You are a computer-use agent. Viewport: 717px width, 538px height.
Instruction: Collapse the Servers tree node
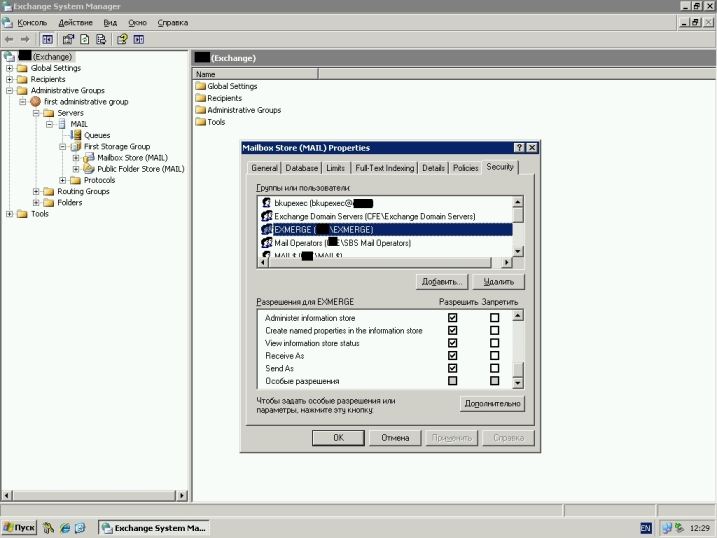coord(36,113)
